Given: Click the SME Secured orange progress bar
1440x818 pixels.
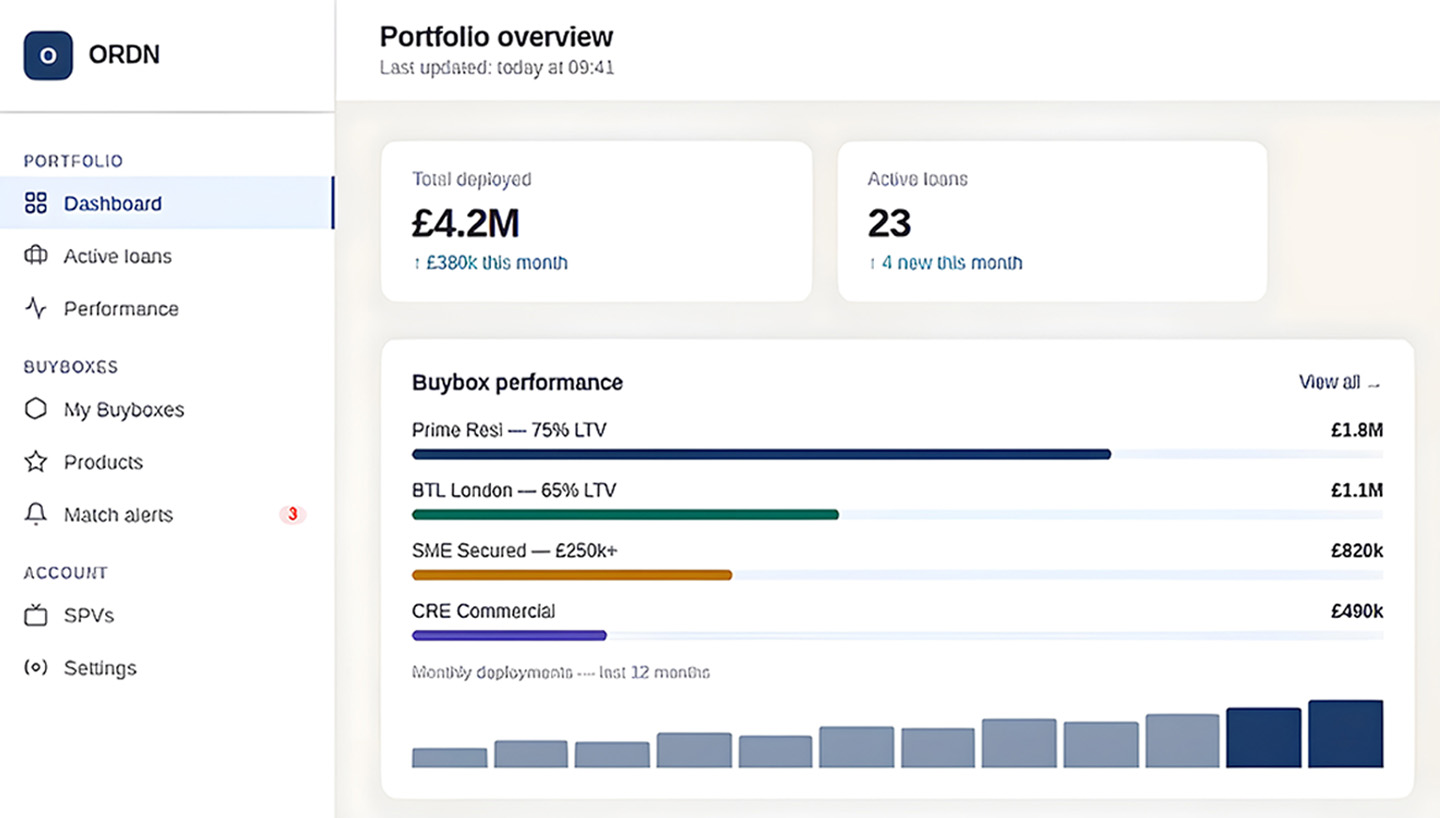Looking at the screenshot, I should click(572, 575).
